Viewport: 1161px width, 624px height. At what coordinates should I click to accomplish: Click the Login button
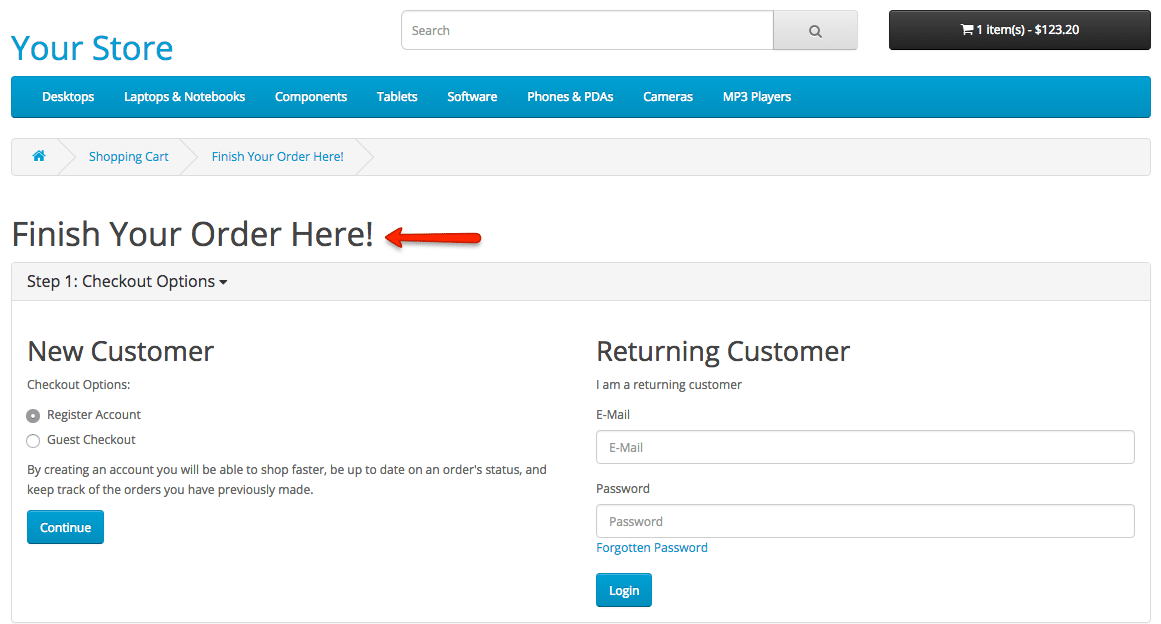pyautogui.click(x=623, y=590)
